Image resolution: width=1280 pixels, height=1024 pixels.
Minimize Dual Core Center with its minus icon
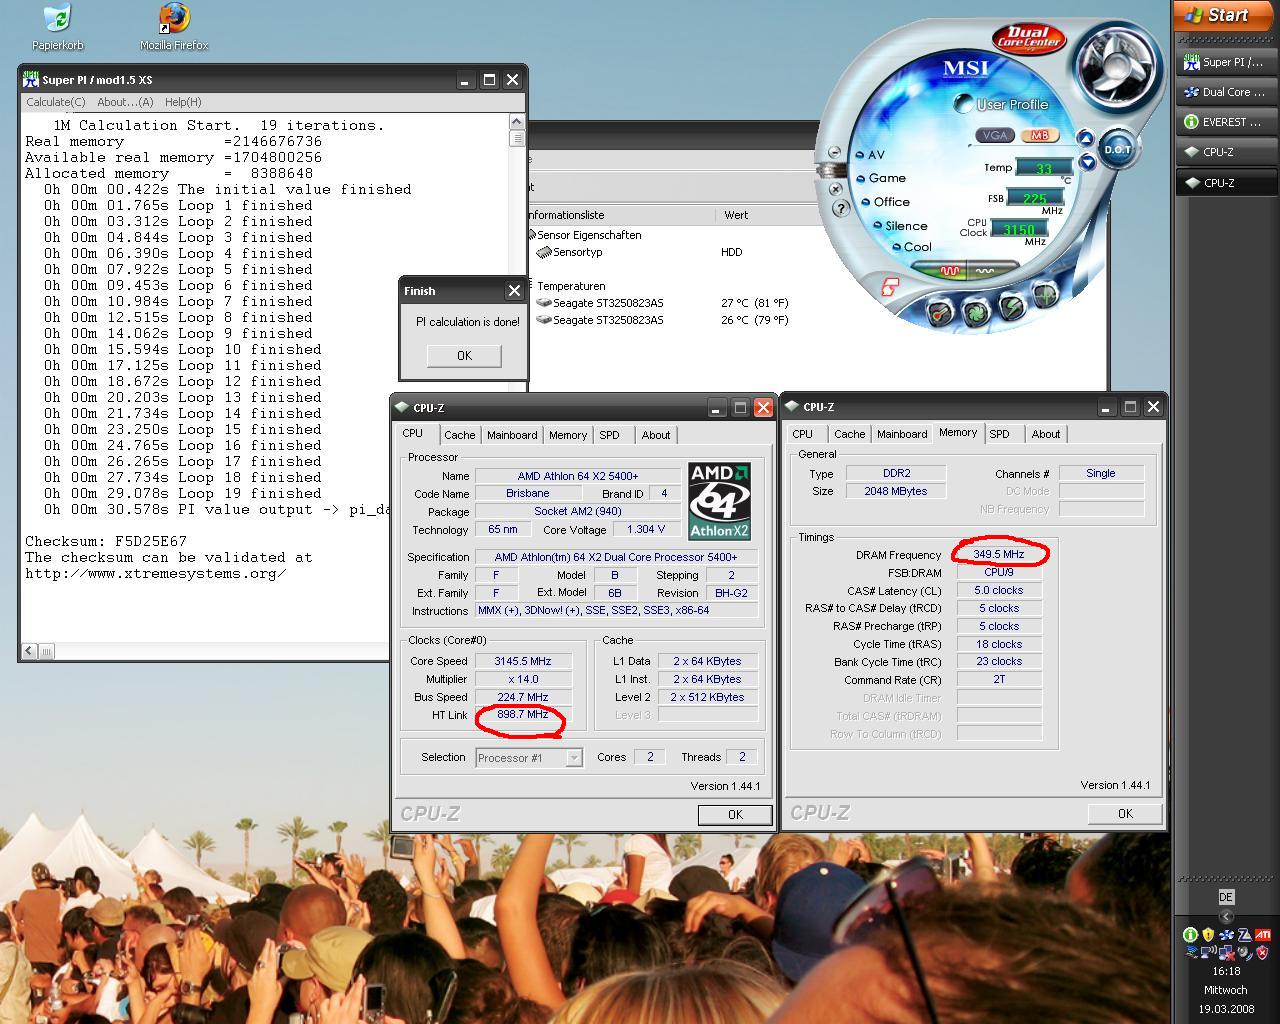834,152
